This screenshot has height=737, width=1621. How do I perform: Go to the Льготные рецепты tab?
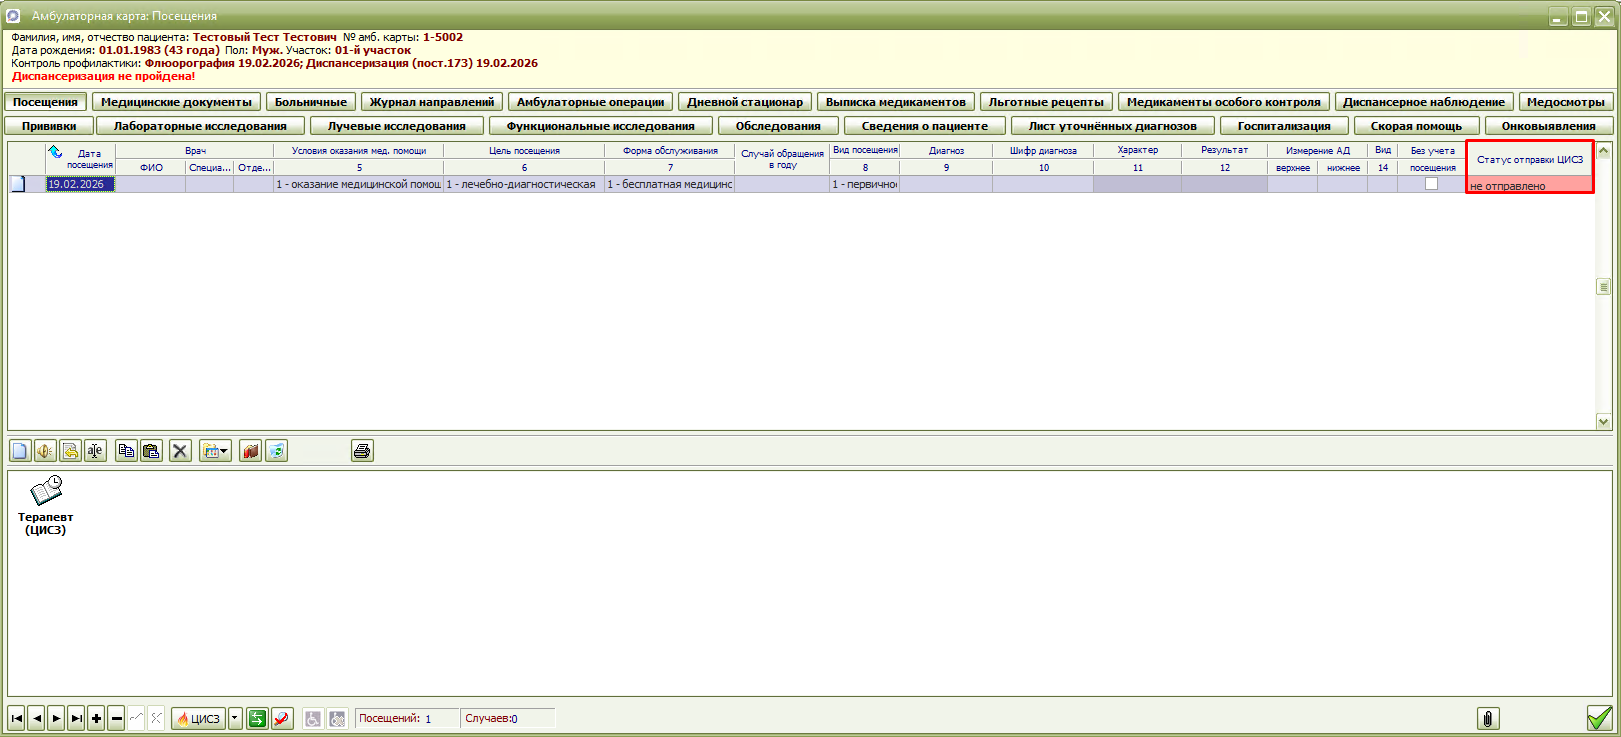pos(1046,102)
